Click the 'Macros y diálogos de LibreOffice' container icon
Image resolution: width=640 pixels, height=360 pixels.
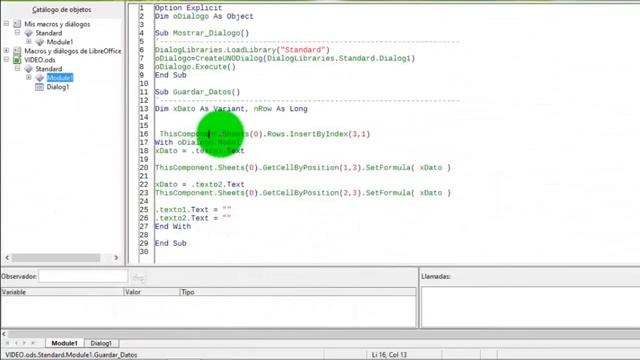pyautogui.click(x=17, y=51)
